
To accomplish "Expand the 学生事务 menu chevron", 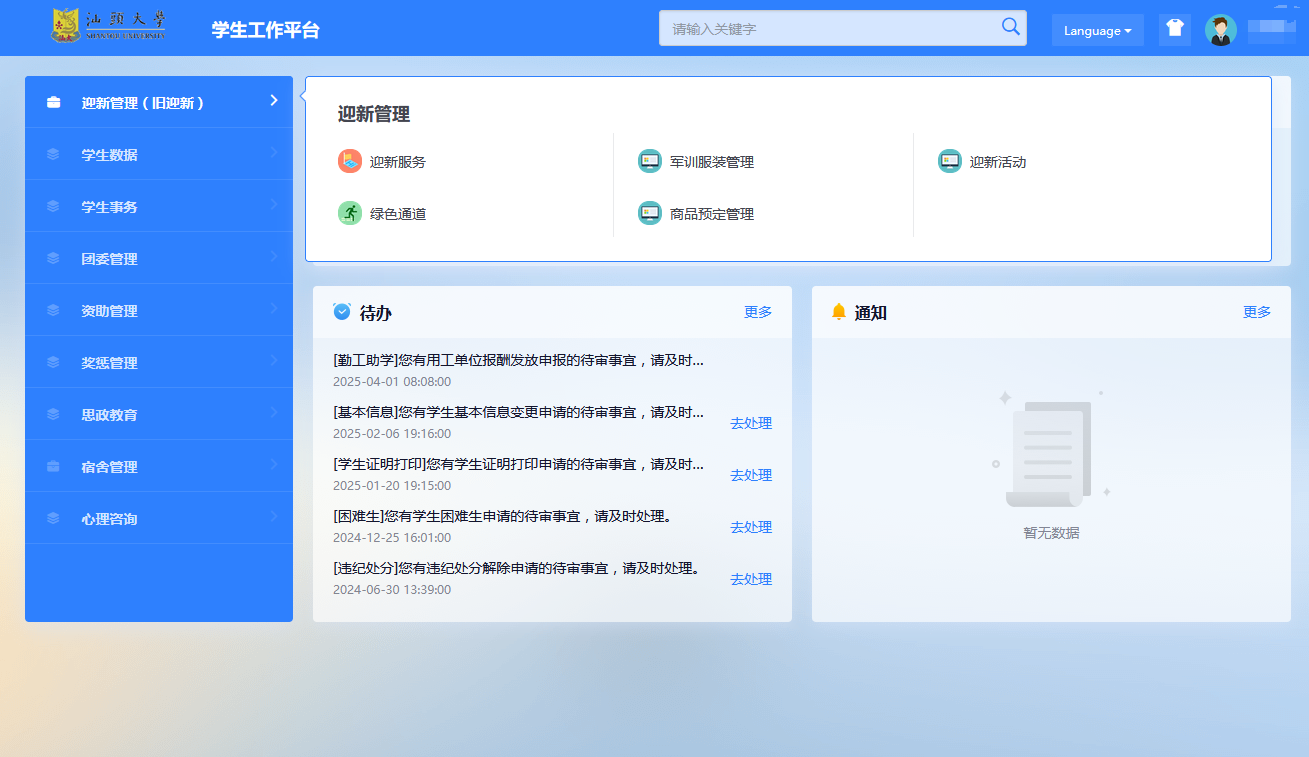I will [274, 204].
